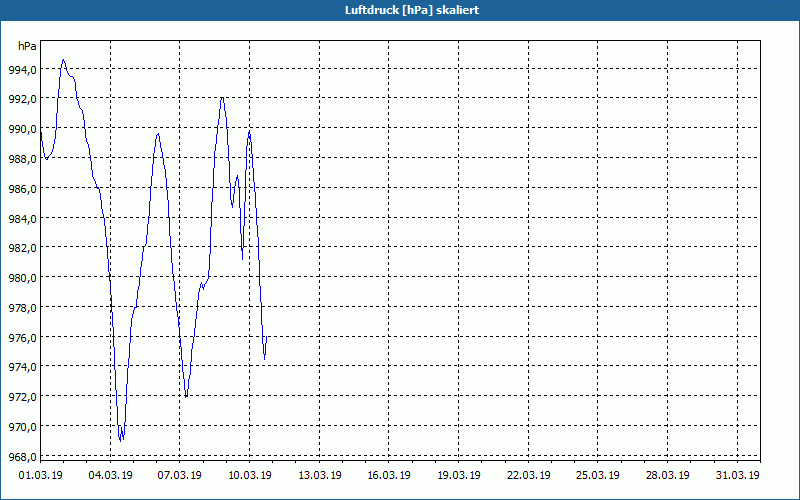
Task: Click the 994,0 y-axis label
Action: pos(22,70)
